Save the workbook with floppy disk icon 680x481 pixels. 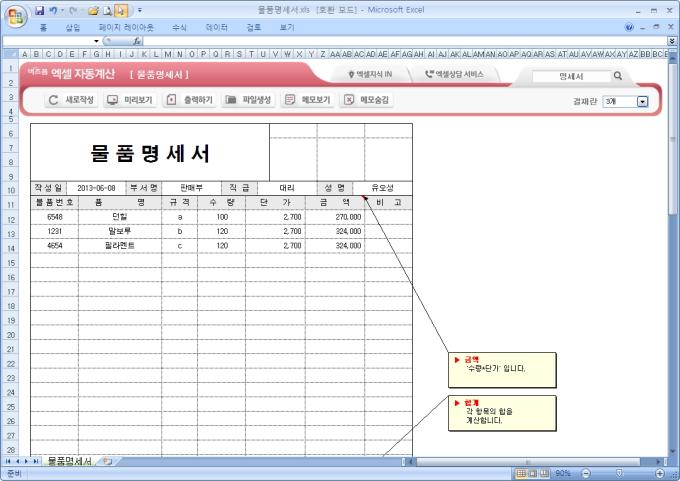point(39,10)
